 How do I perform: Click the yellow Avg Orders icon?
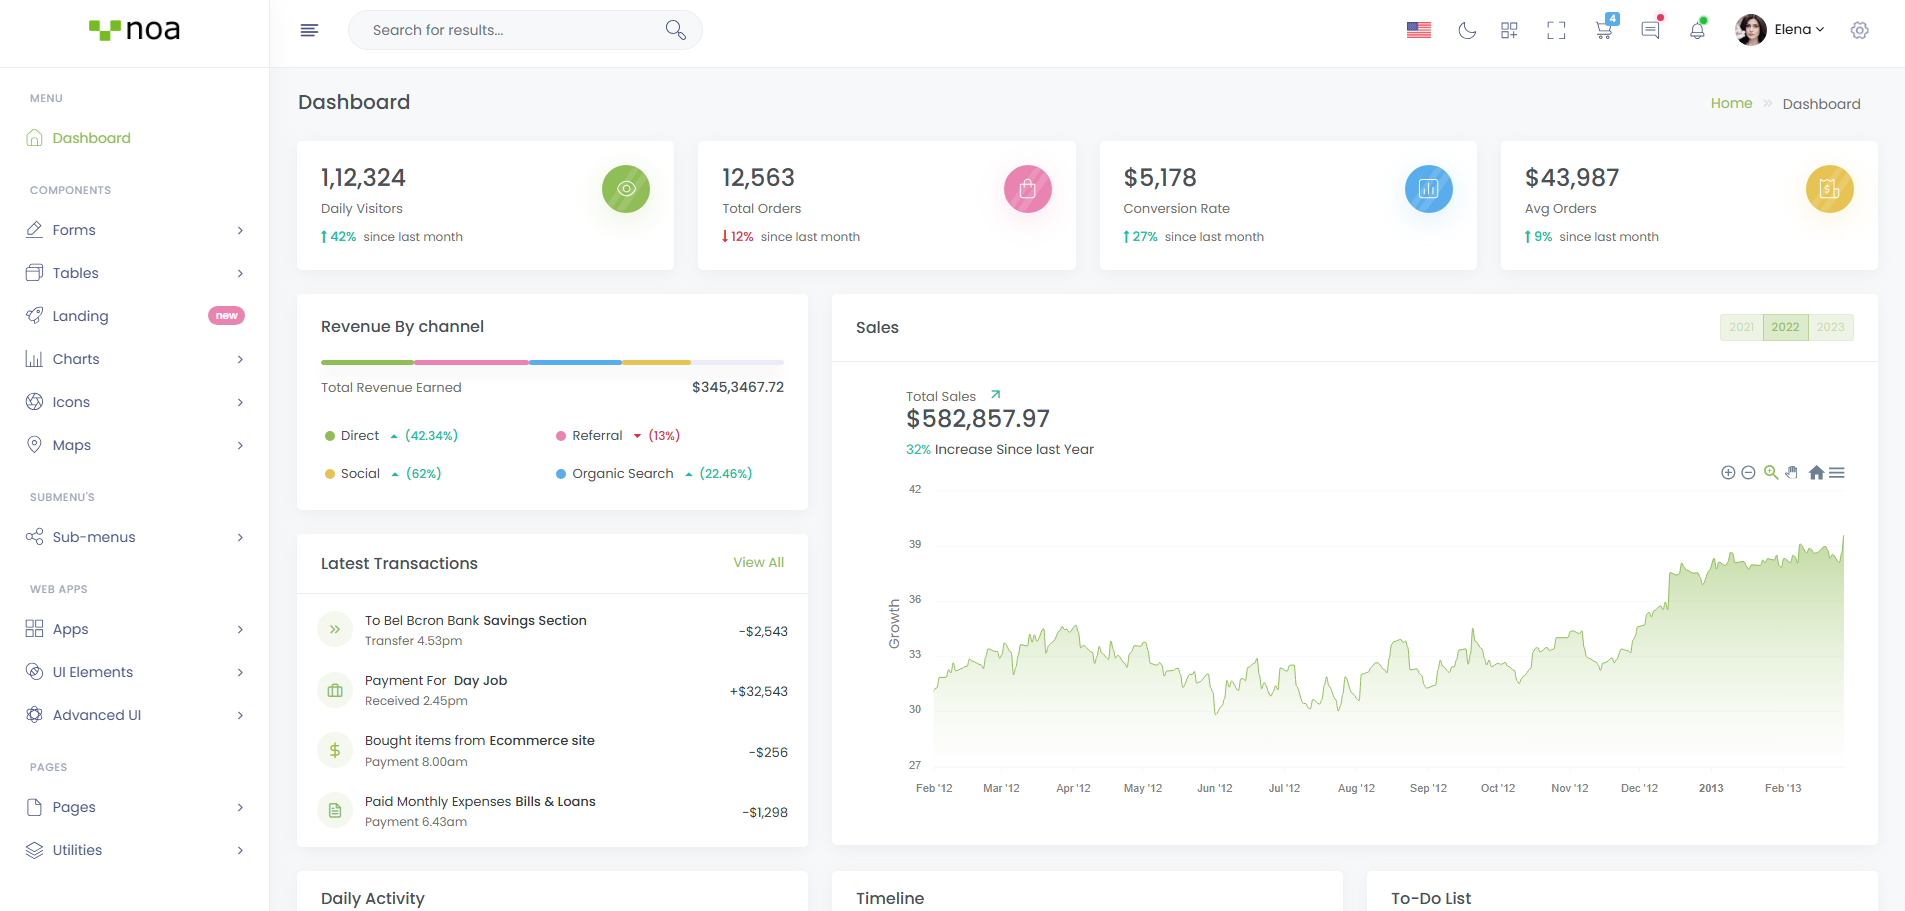click(x=1829, y=189)
